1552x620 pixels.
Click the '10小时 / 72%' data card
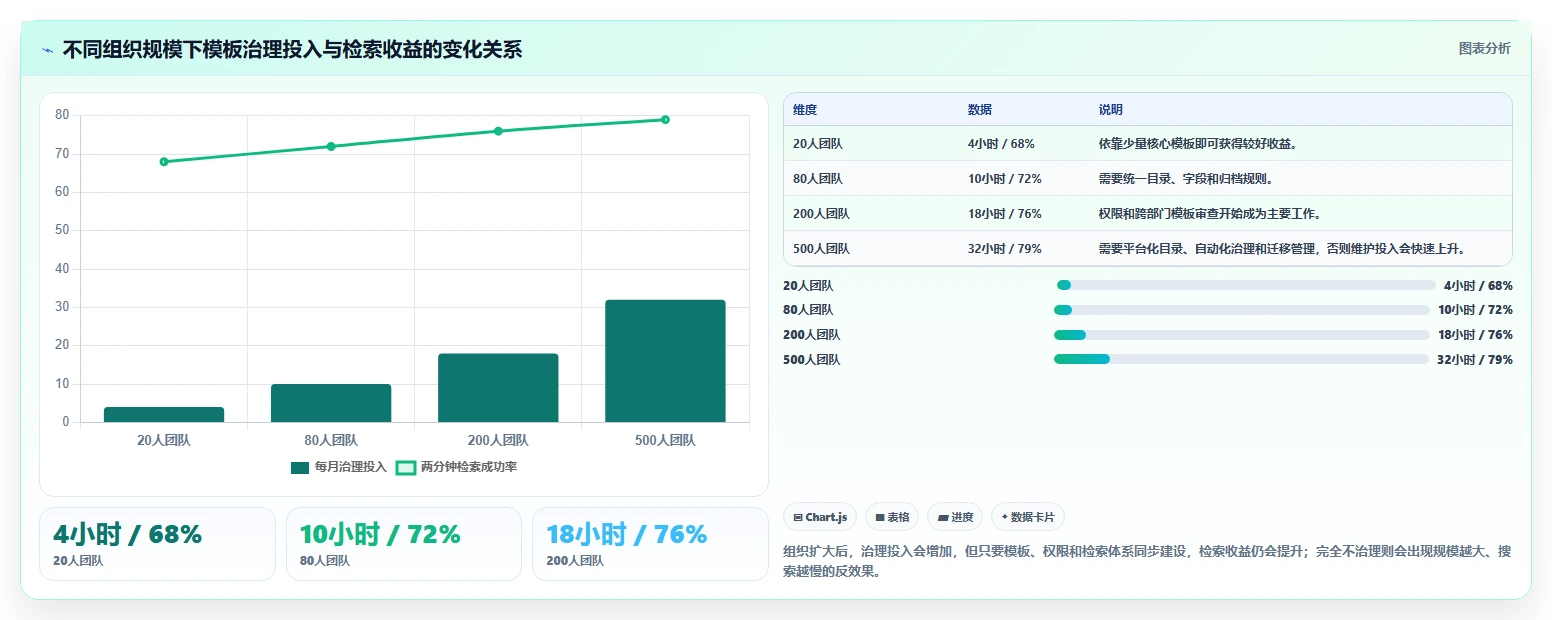(x=404, y=544)
